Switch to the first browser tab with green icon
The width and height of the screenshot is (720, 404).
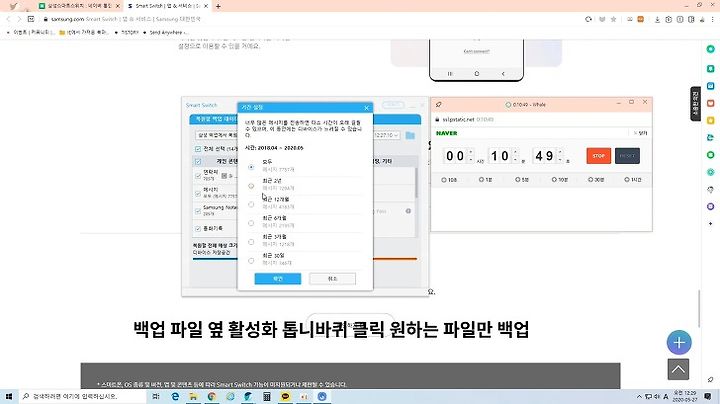[79, 6]
